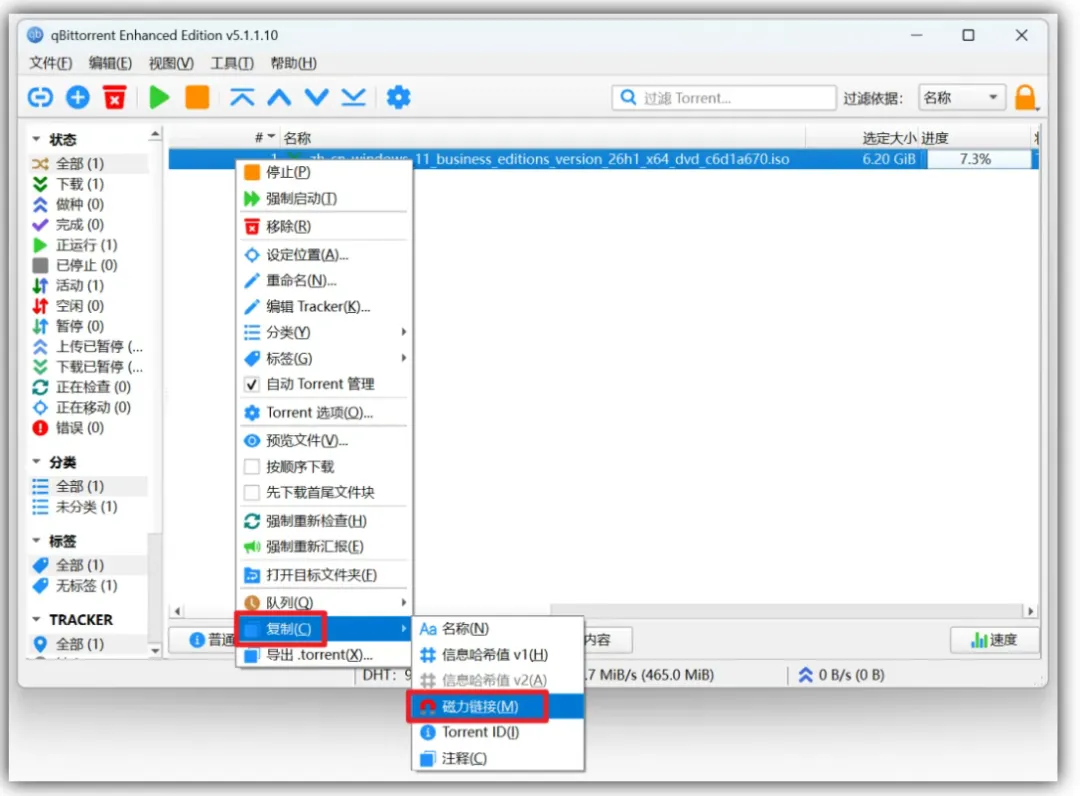Choose 强制启动(T) from context menu
This screenshot has width=1080, height=796.
[323, 199]
